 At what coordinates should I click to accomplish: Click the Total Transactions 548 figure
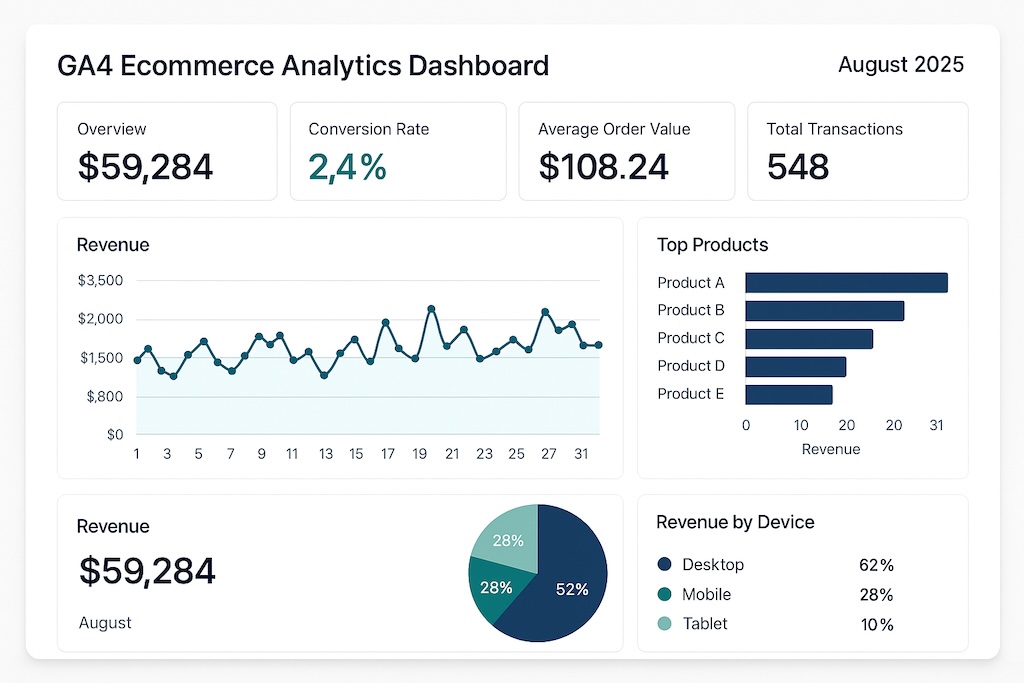pyautogui.click(x=798, y=167)
